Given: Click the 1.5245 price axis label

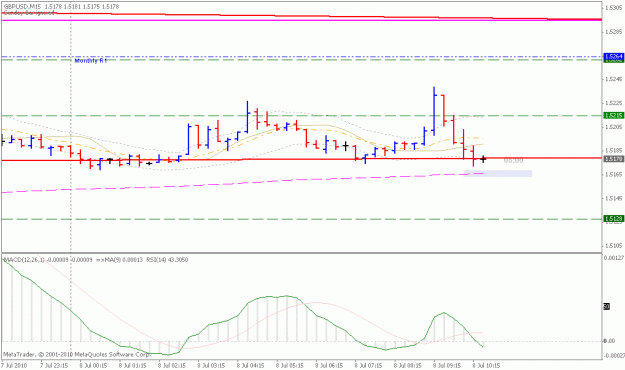Looking at the screenshot, I should [614, 79].
